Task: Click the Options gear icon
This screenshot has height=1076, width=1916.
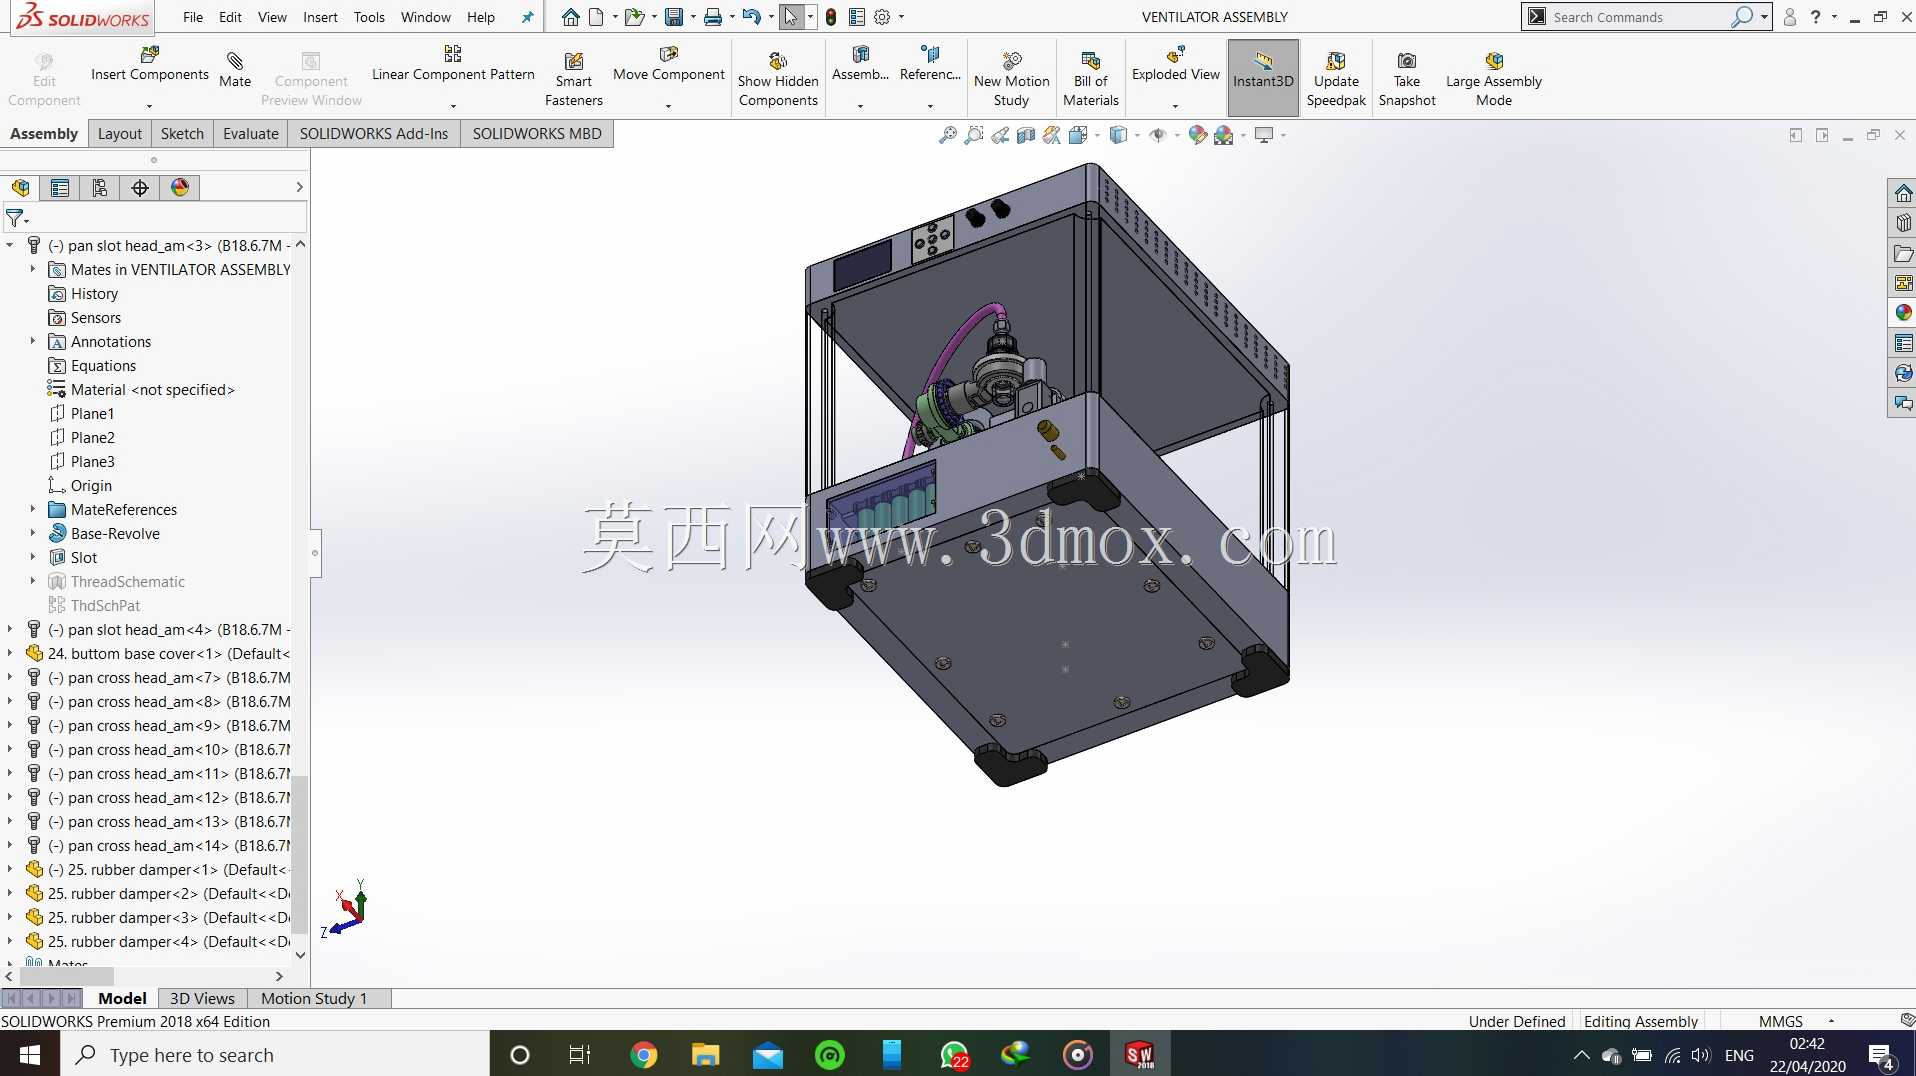Action: (882, 17)
